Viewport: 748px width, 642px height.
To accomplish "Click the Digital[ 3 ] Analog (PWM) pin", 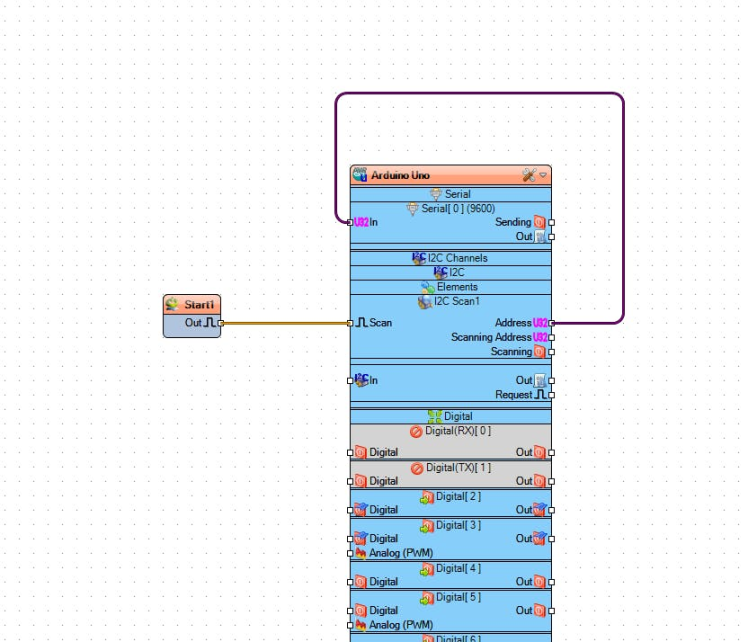I will 350,553.
